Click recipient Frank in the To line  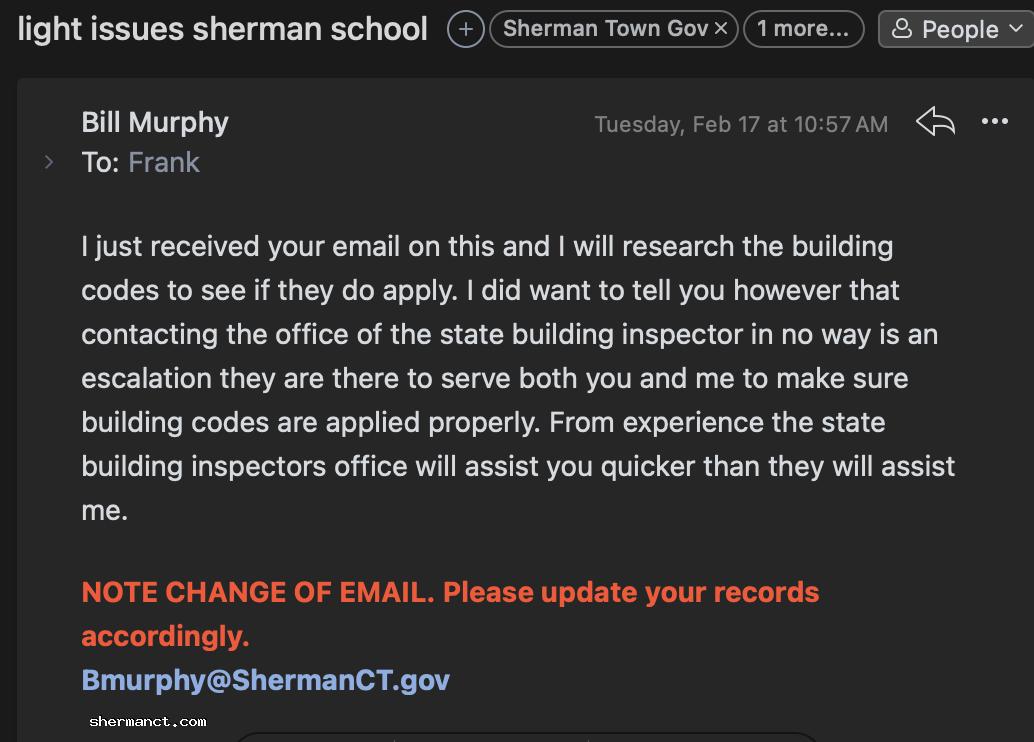(x=164, y=162)
